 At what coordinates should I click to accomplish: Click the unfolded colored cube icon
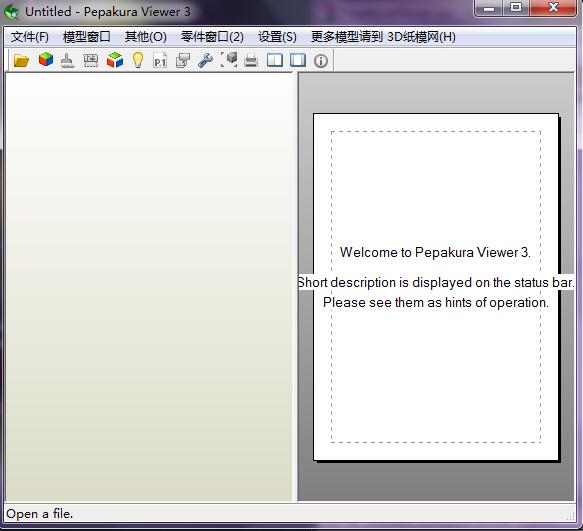tap(115, 60)
